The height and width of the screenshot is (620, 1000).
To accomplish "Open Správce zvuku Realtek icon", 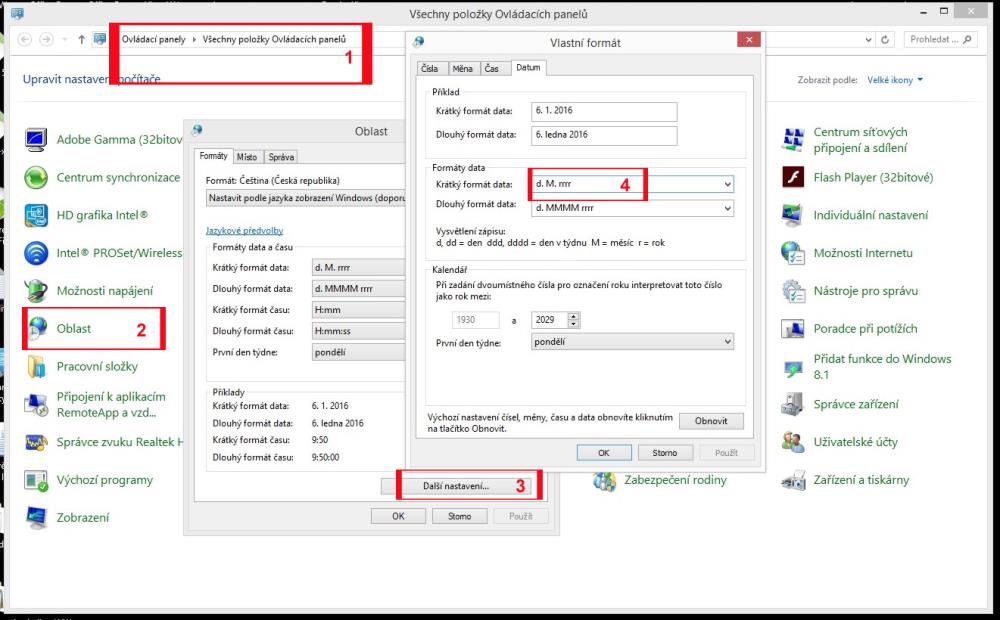I will (x=36, y=442).
